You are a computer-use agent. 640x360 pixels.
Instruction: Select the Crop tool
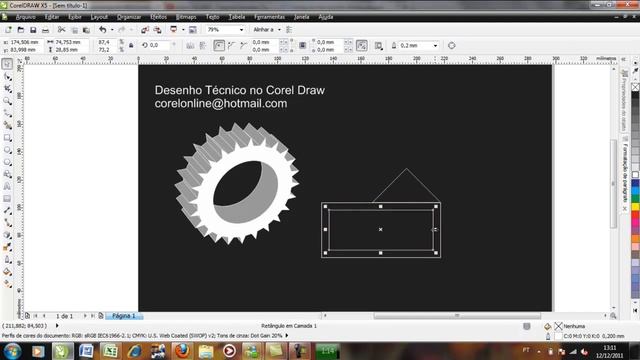[x=7, y=89]
